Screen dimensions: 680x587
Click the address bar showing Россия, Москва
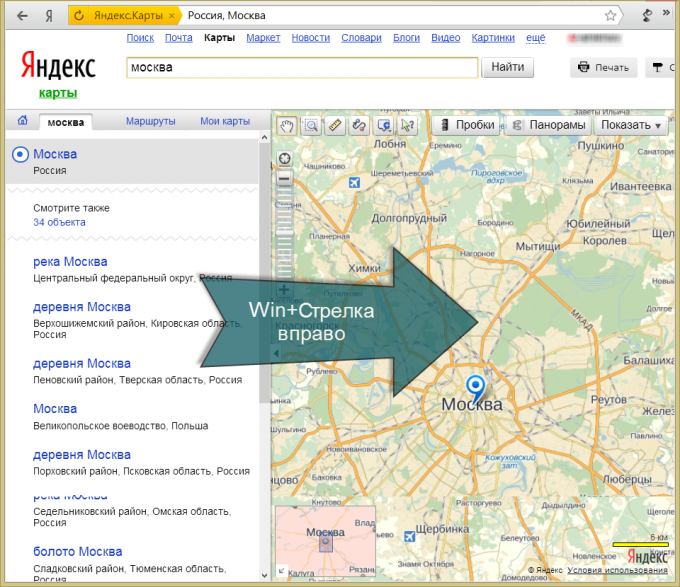tap(390, 16)
